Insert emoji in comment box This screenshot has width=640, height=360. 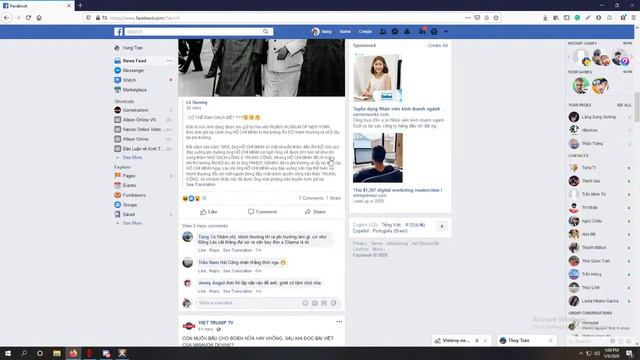click(305, 303)
